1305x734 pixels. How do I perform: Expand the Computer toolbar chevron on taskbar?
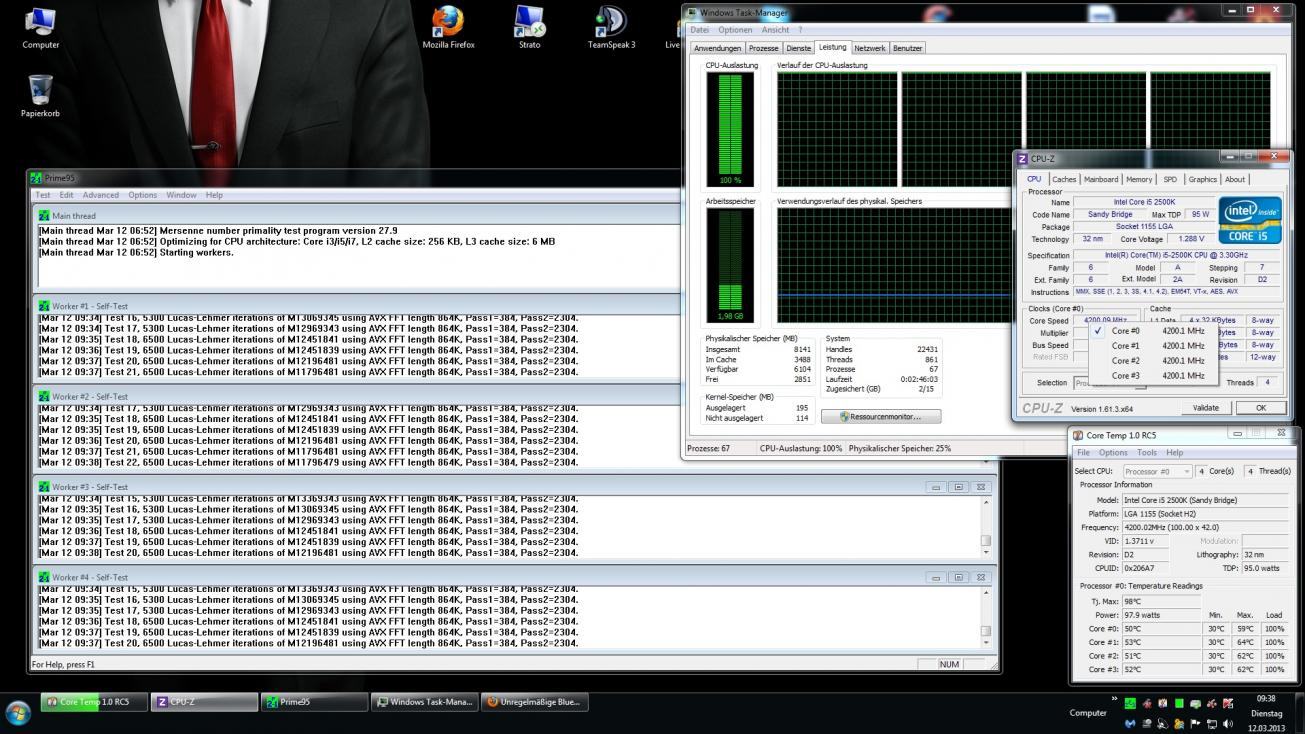coord(1114,700)
